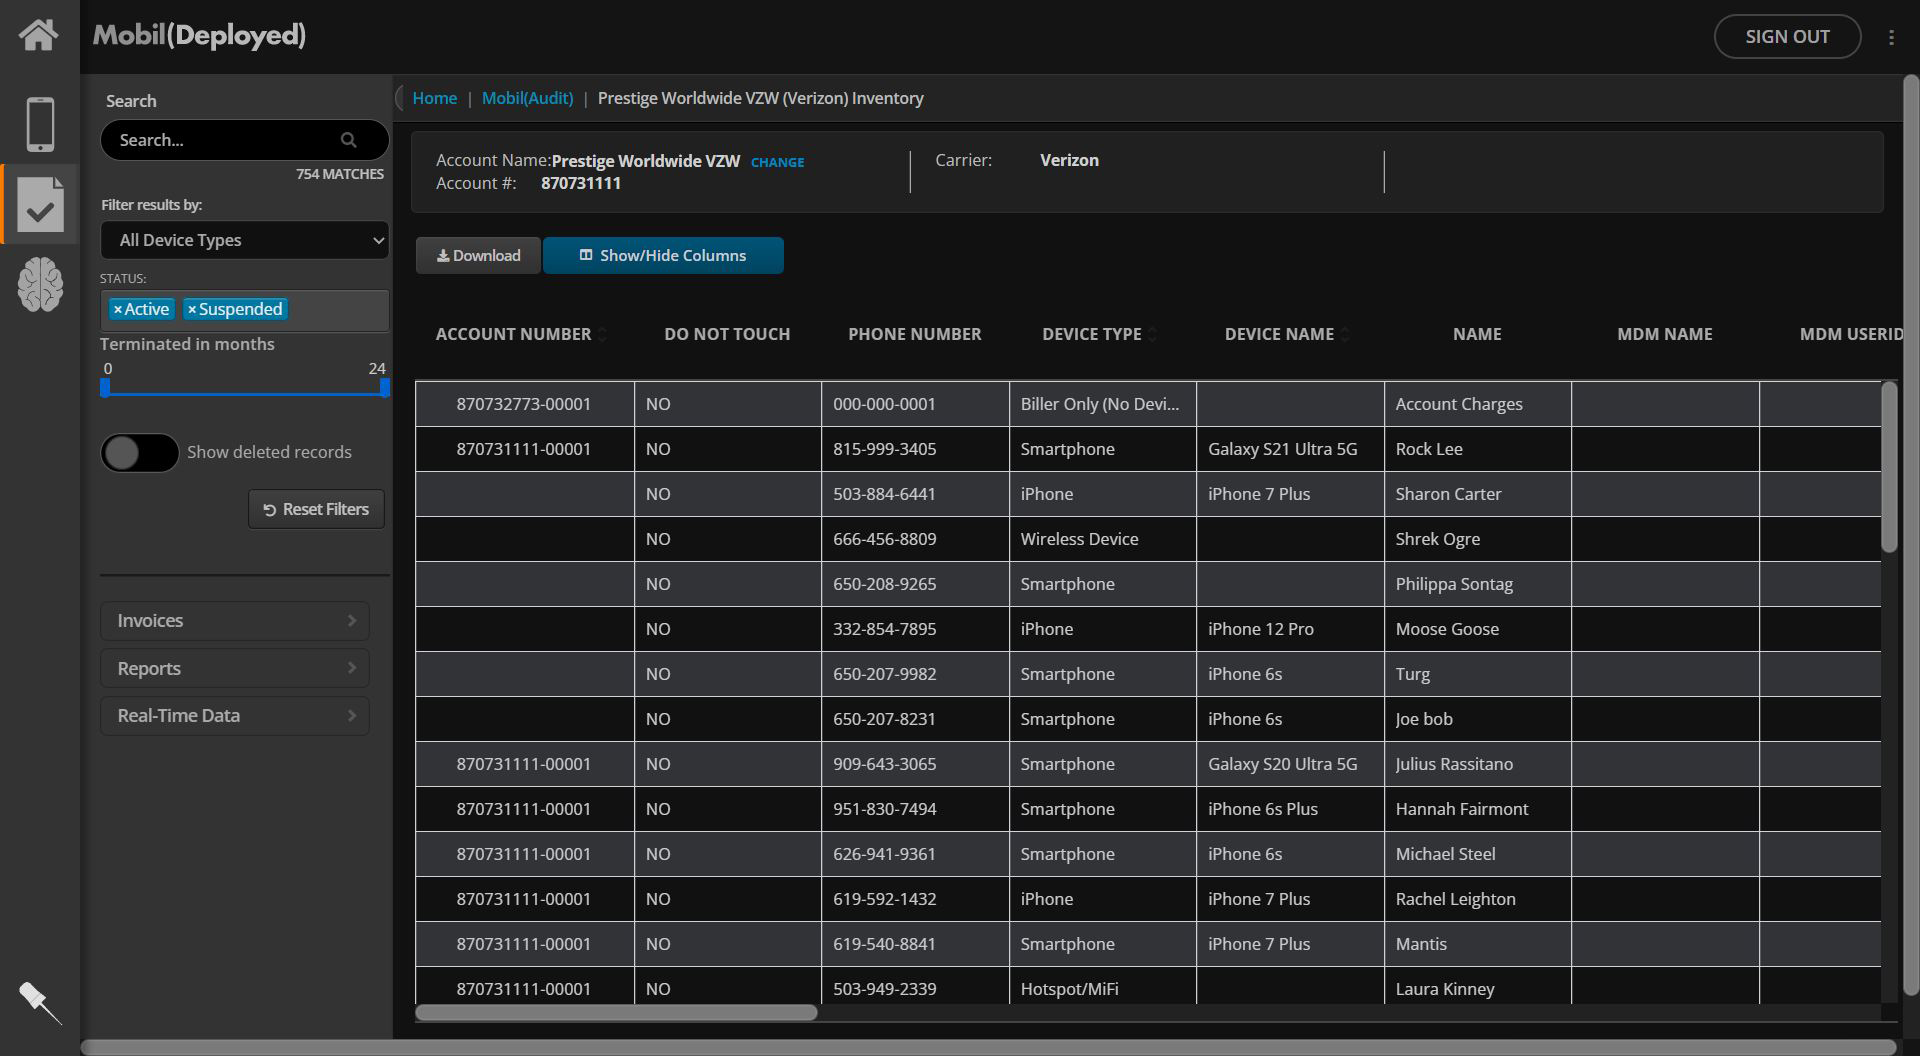
Task: Sort by Account Number column arrows
Action: (603, 335)
